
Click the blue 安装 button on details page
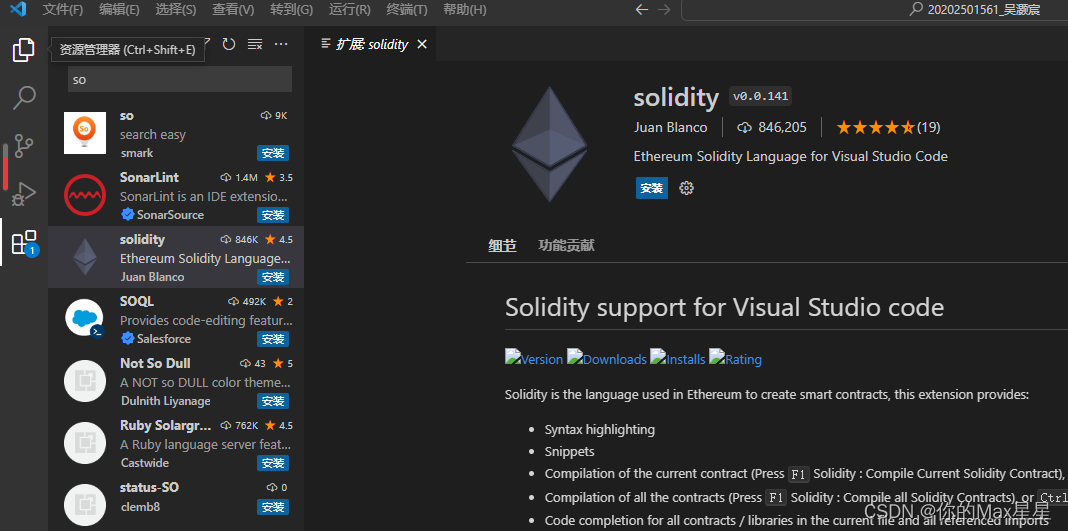click(x=652, y=188)
